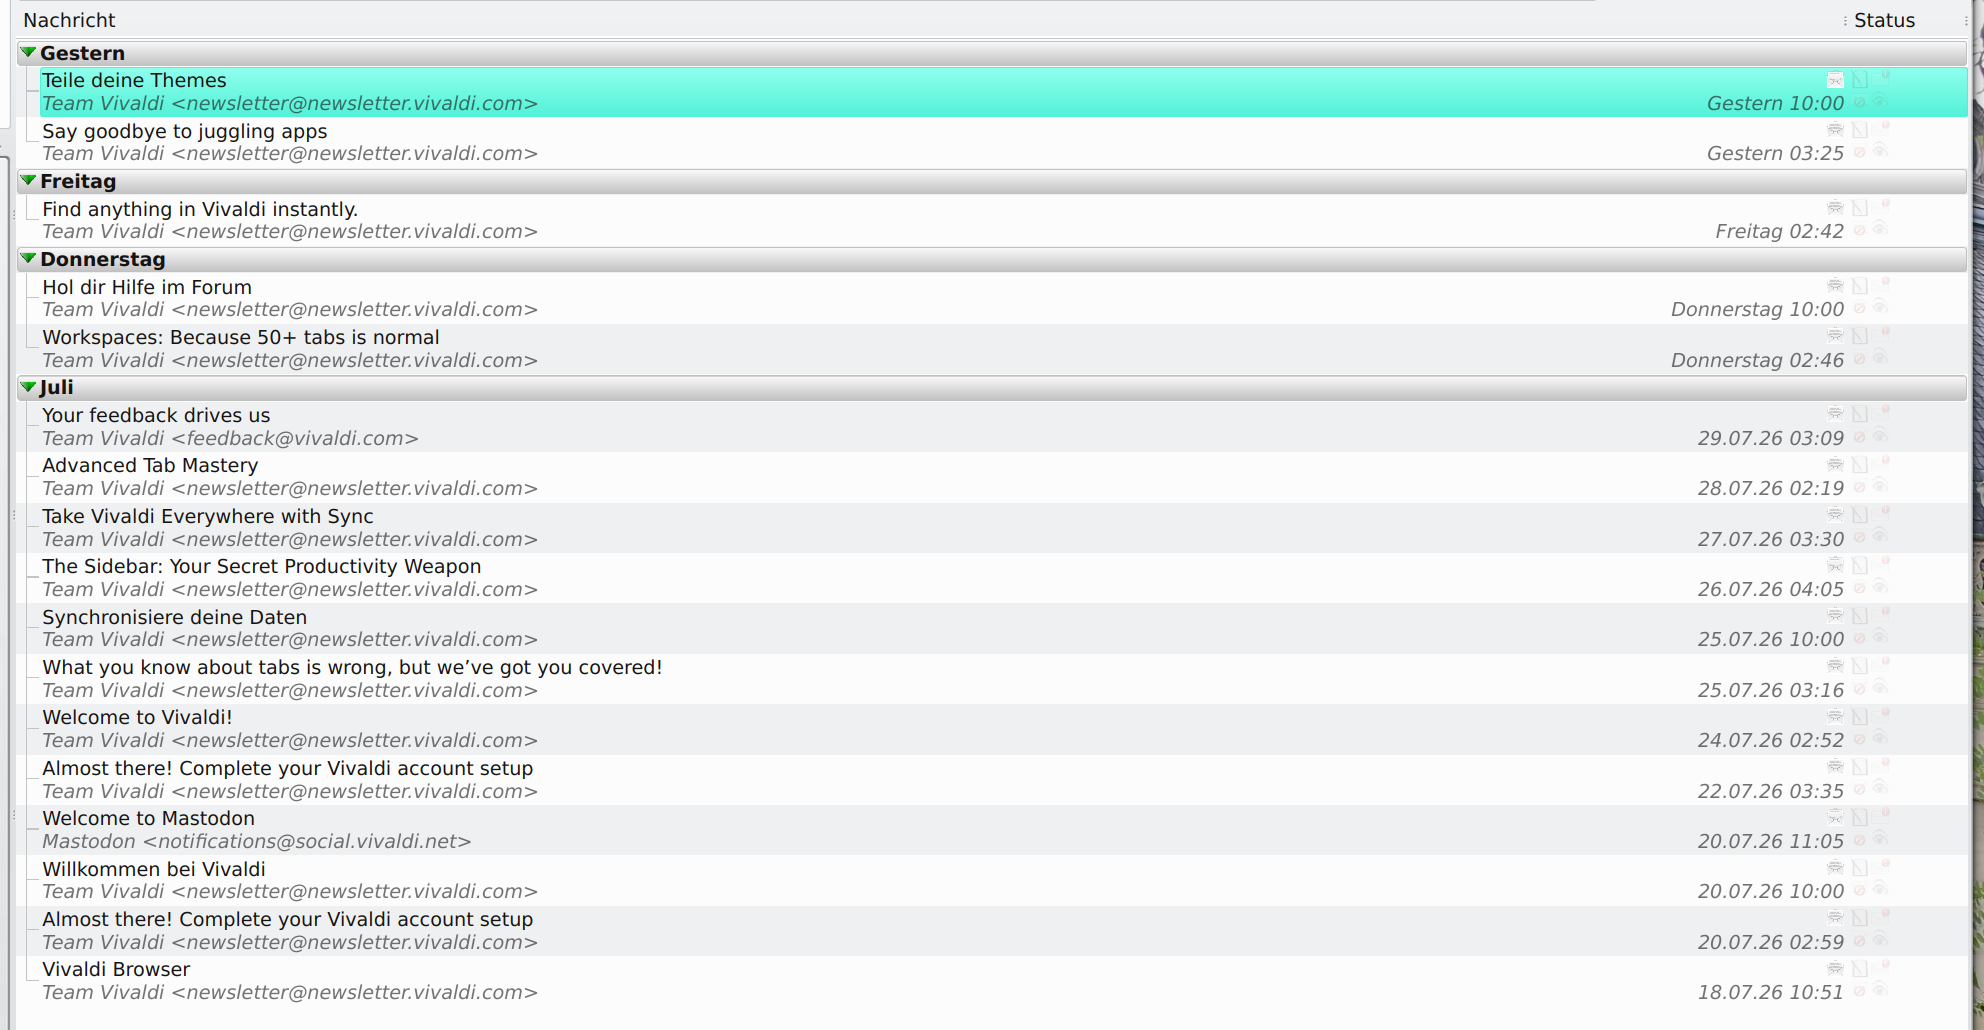Click ignore icon on 'Welcome to Mastodon'
1984x1030 pixels.
point(1860,840)
